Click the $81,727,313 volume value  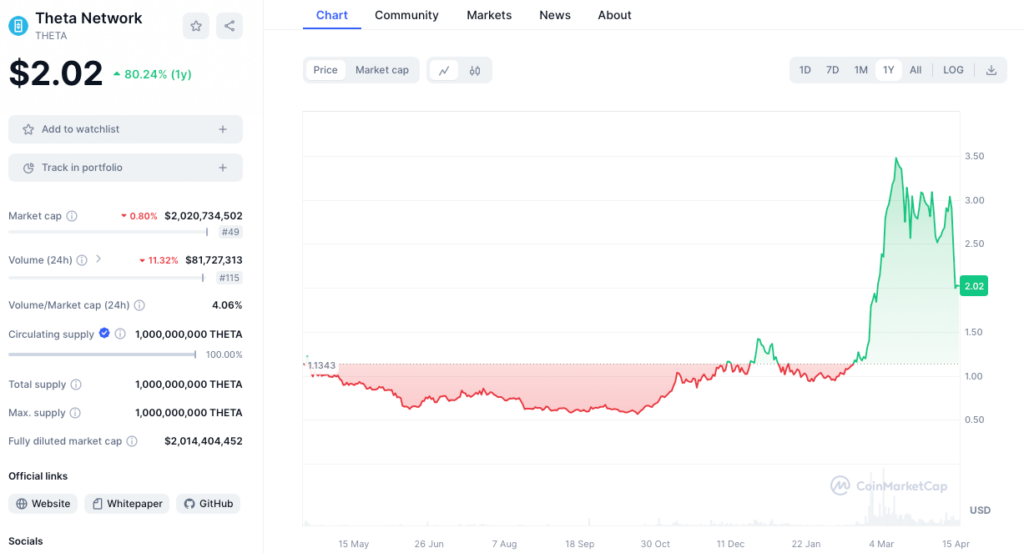214,260
